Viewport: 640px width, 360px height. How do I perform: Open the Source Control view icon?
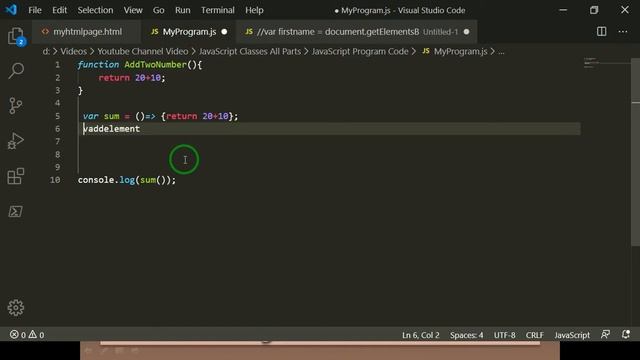[x=16, y=106]
